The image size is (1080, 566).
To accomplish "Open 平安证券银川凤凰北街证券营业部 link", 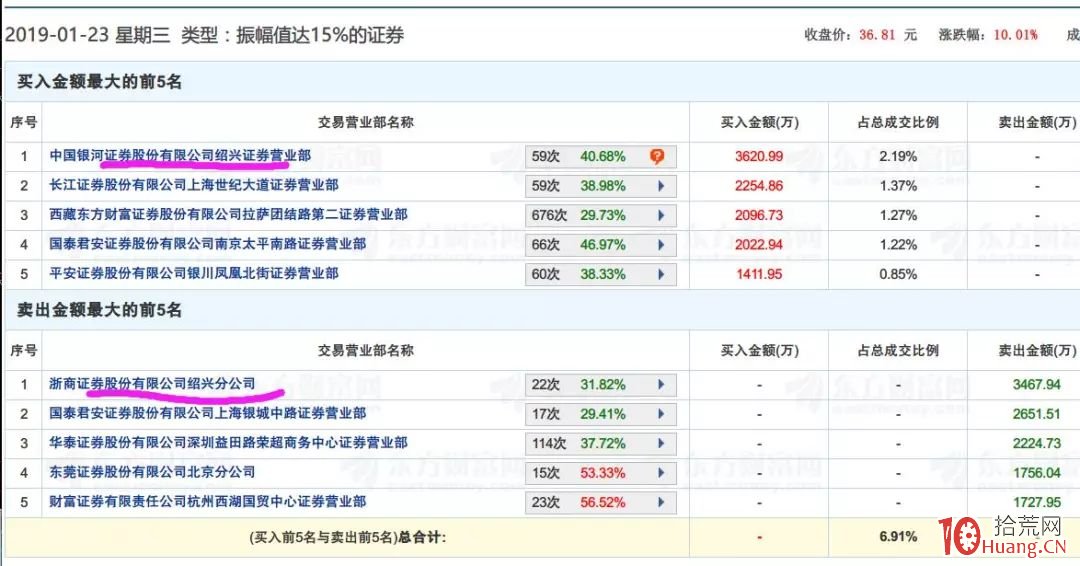I will point(194,273).
